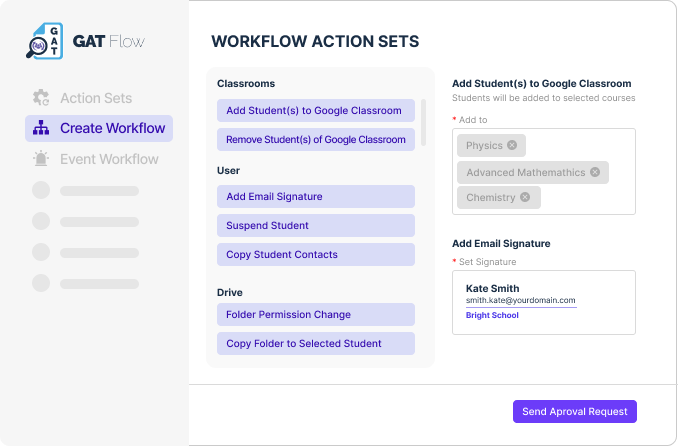Click the Classrooms section heading
This screenshot has height=446, width=678.
tap(246, 83)
